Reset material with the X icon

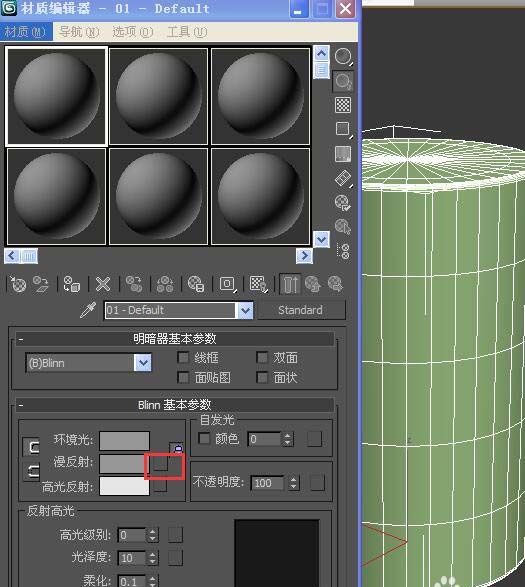click(x=103, y=284)
